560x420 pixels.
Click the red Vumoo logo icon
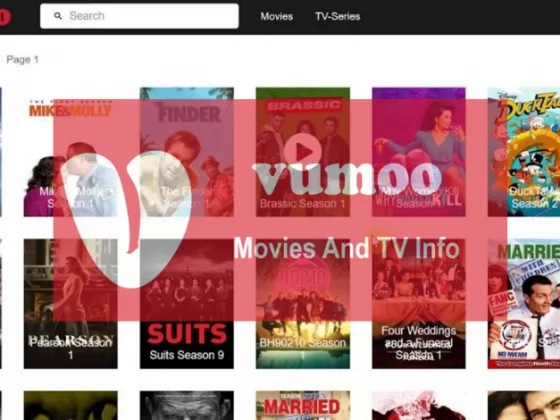click(5, 17)
